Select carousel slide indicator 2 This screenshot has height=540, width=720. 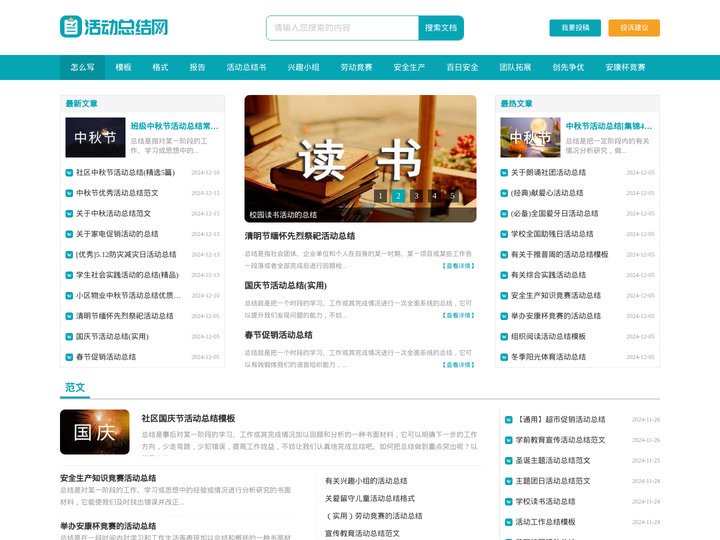[398, 196]
